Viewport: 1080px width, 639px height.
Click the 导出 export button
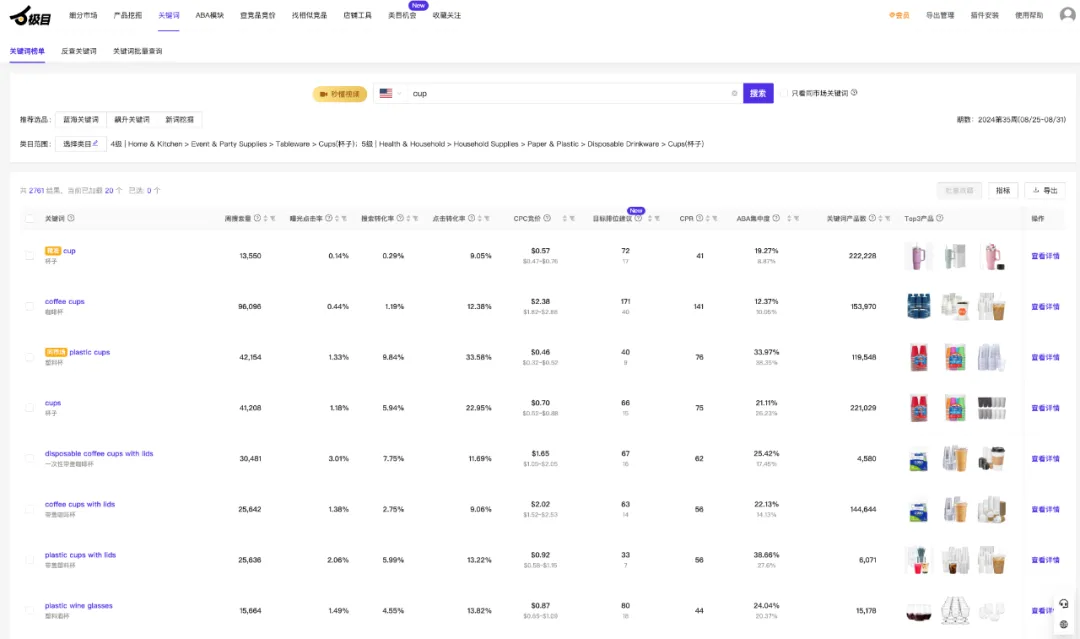point(1045,191)
